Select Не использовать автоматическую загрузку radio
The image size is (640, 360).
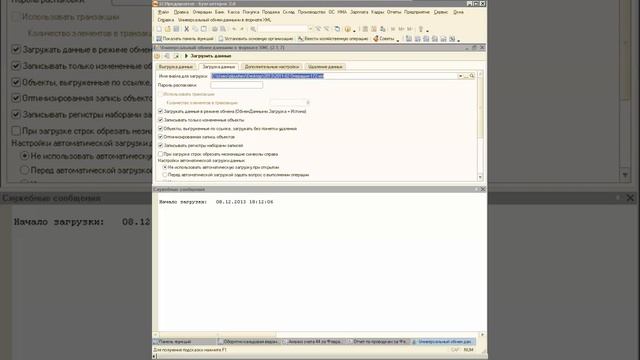click(165, 167)
